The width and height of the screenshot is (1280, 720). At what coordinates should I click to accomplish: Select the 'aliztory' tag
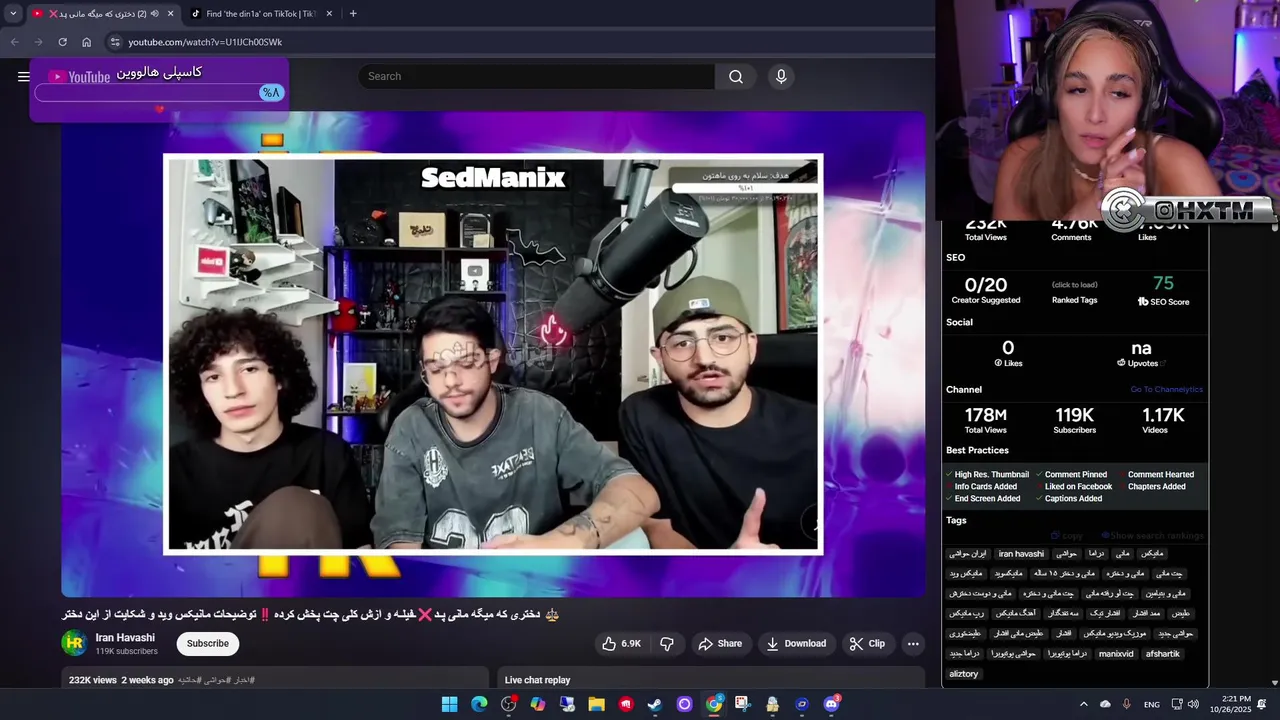pyautogui.click(x=964, y=674)
